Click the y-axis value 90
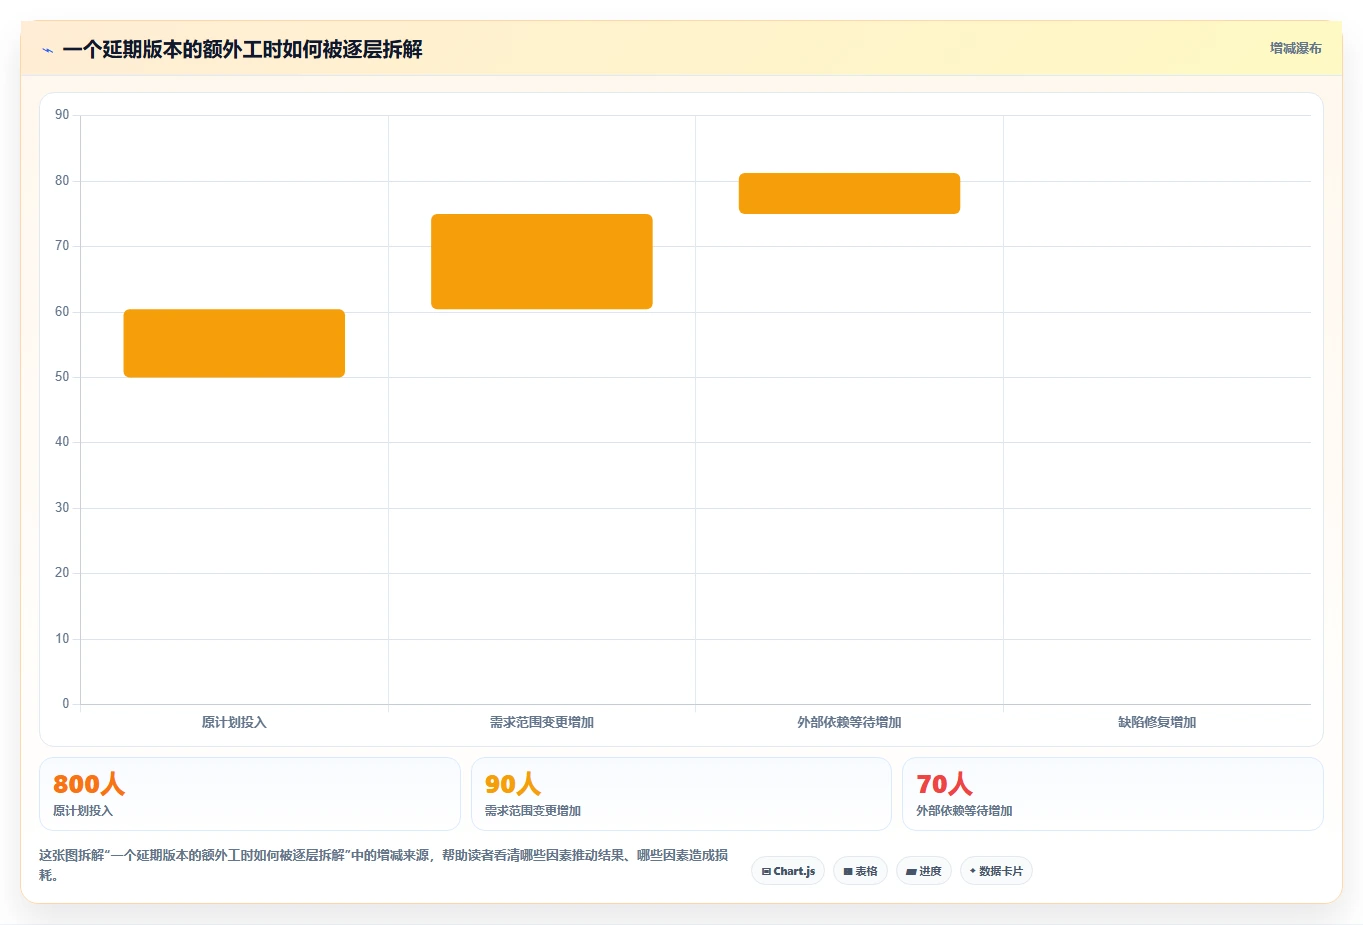1363x925 pixels. [x=62, y=115]
